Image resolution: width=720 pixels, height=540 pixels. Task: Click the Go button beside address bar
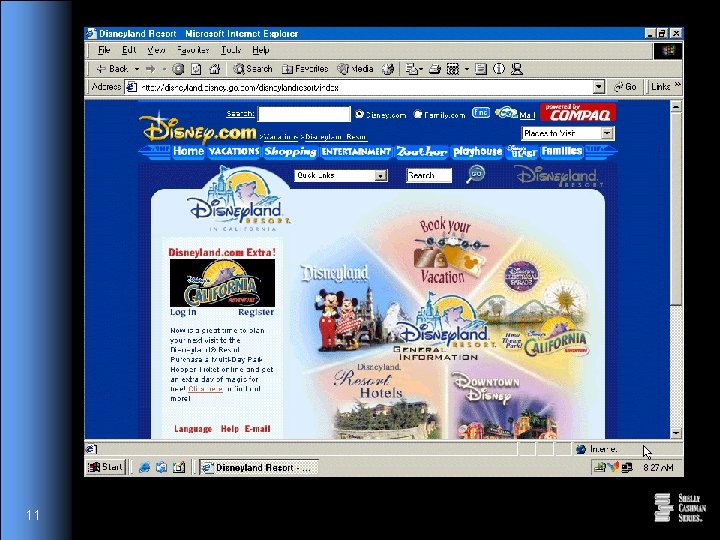pos(625,86)
